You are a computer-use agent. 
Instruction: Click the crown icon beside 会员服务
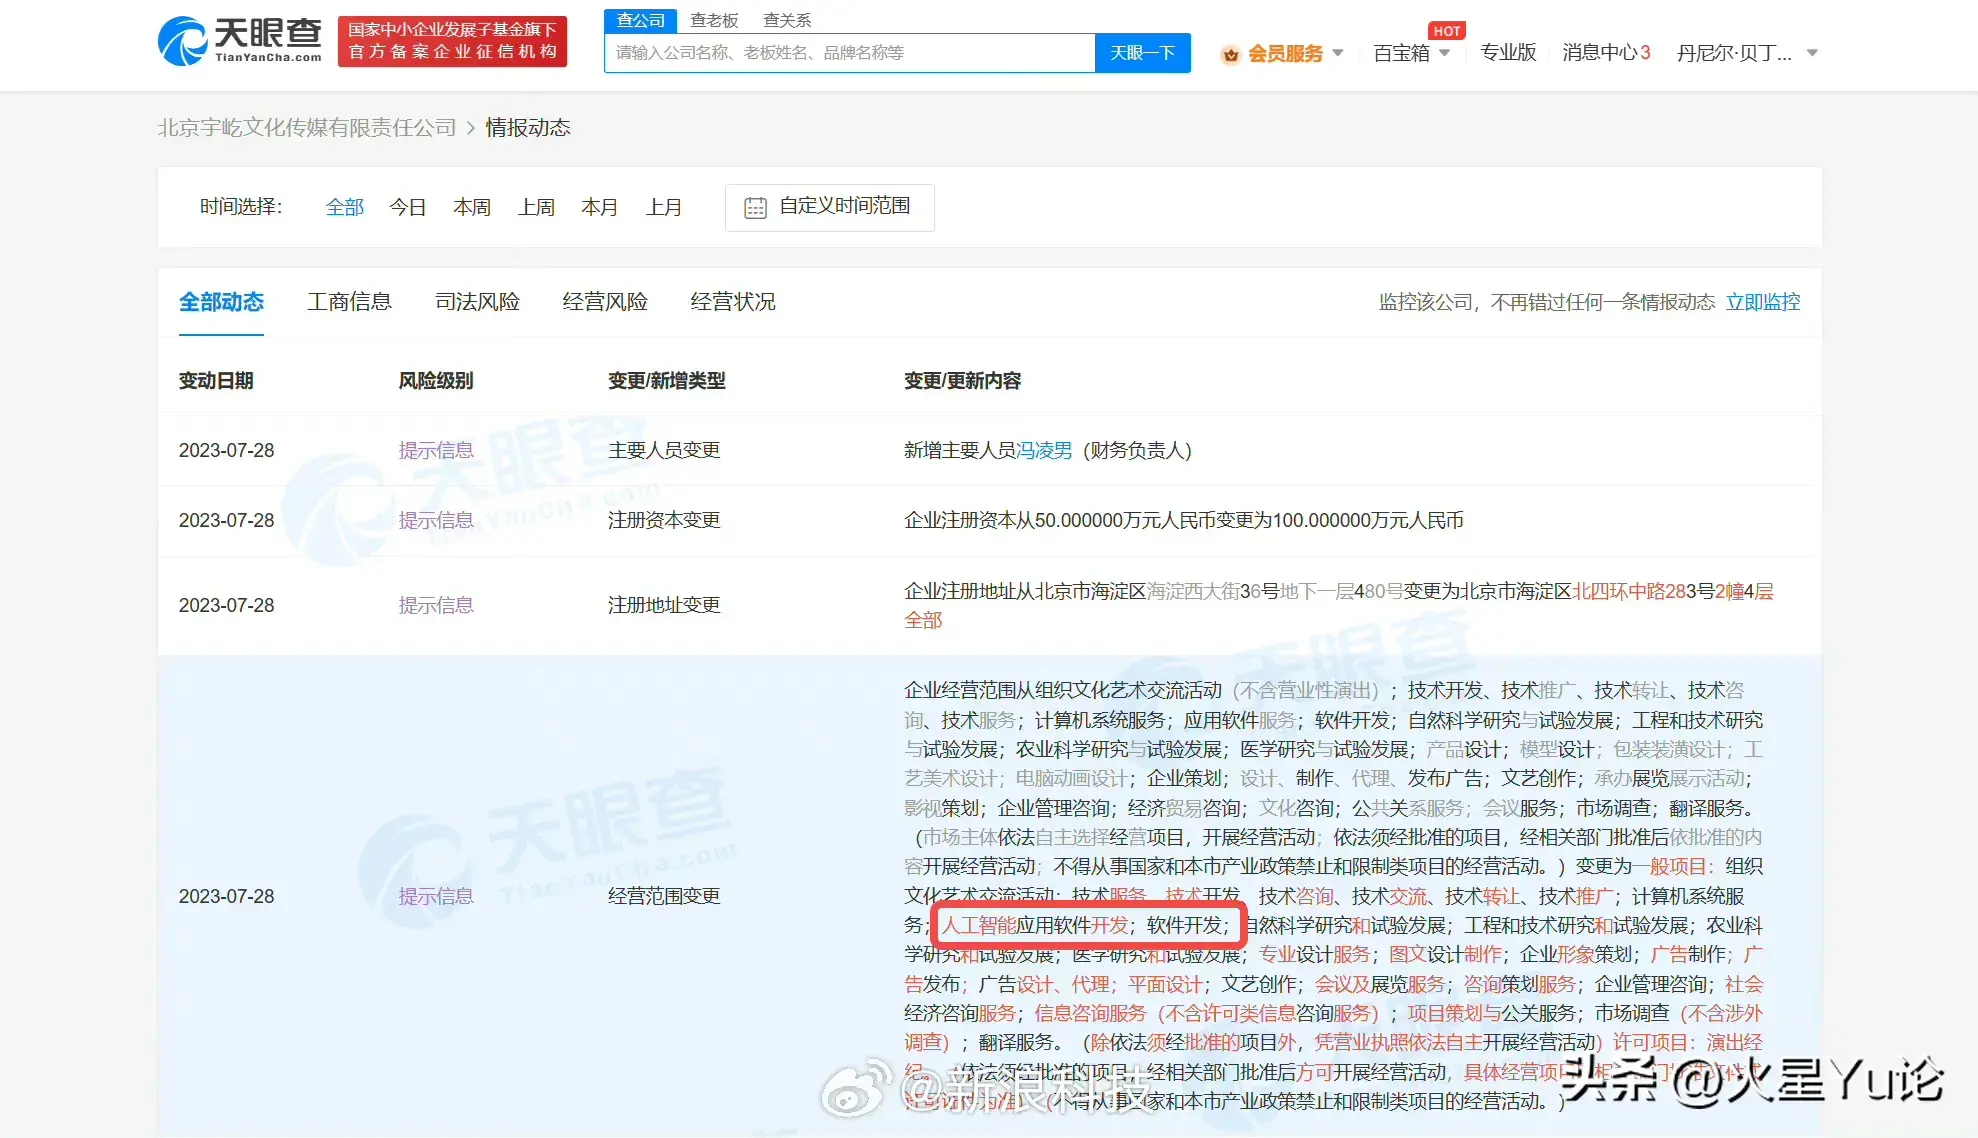click(1231, 54)
